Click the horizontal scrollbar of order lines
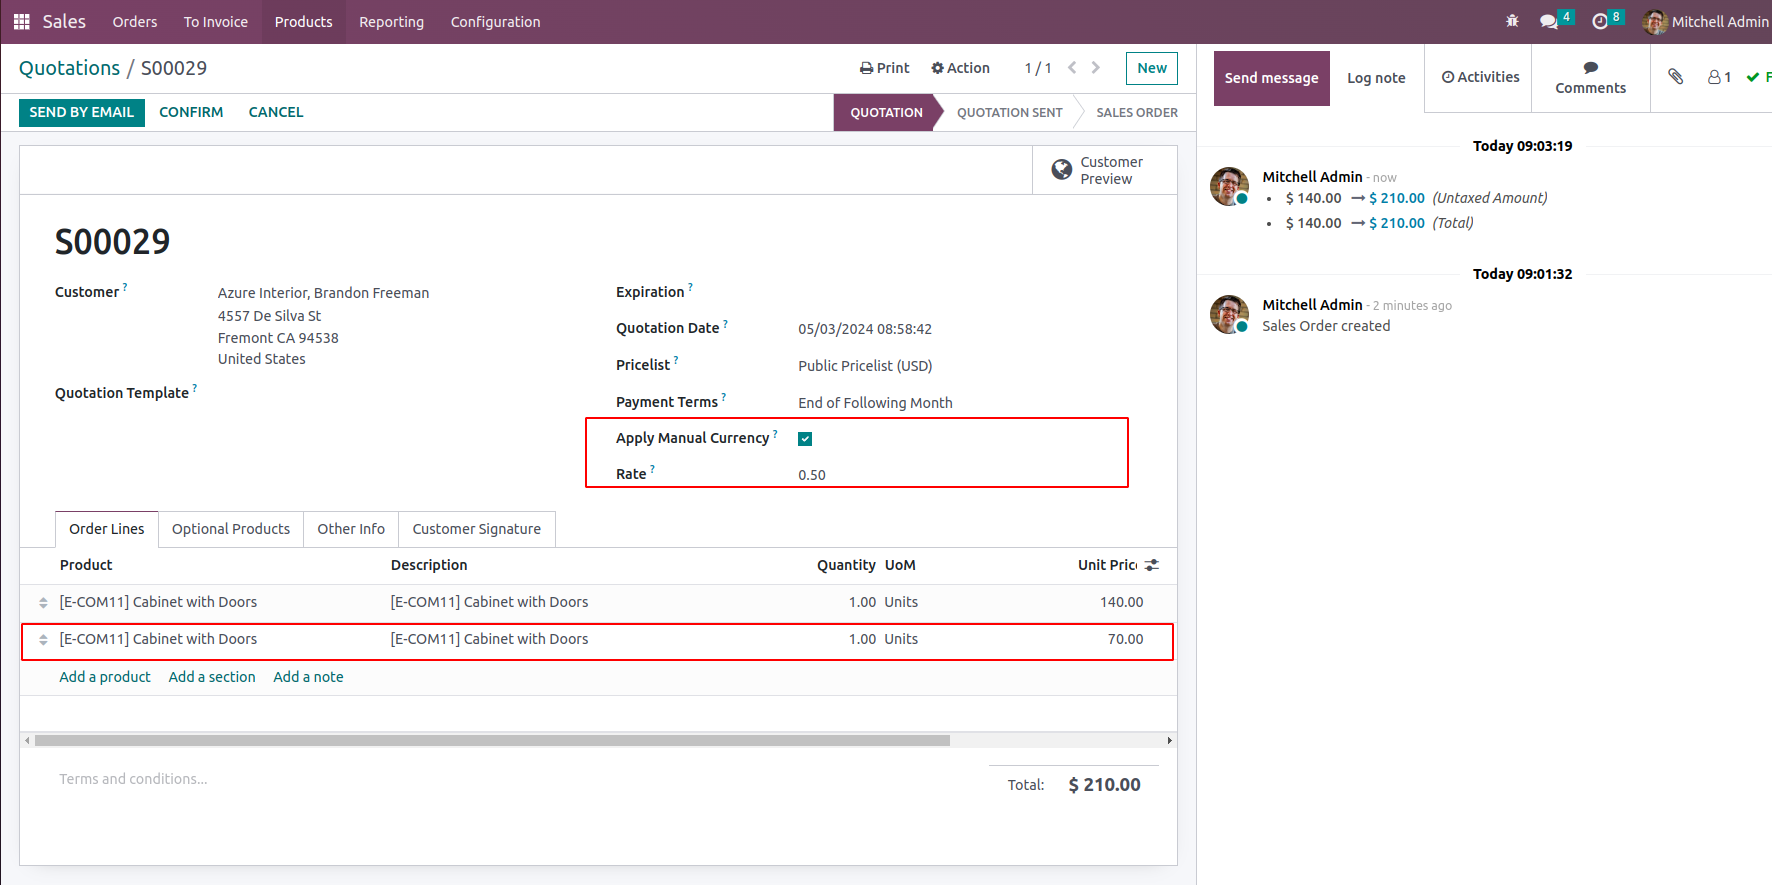 492,741
